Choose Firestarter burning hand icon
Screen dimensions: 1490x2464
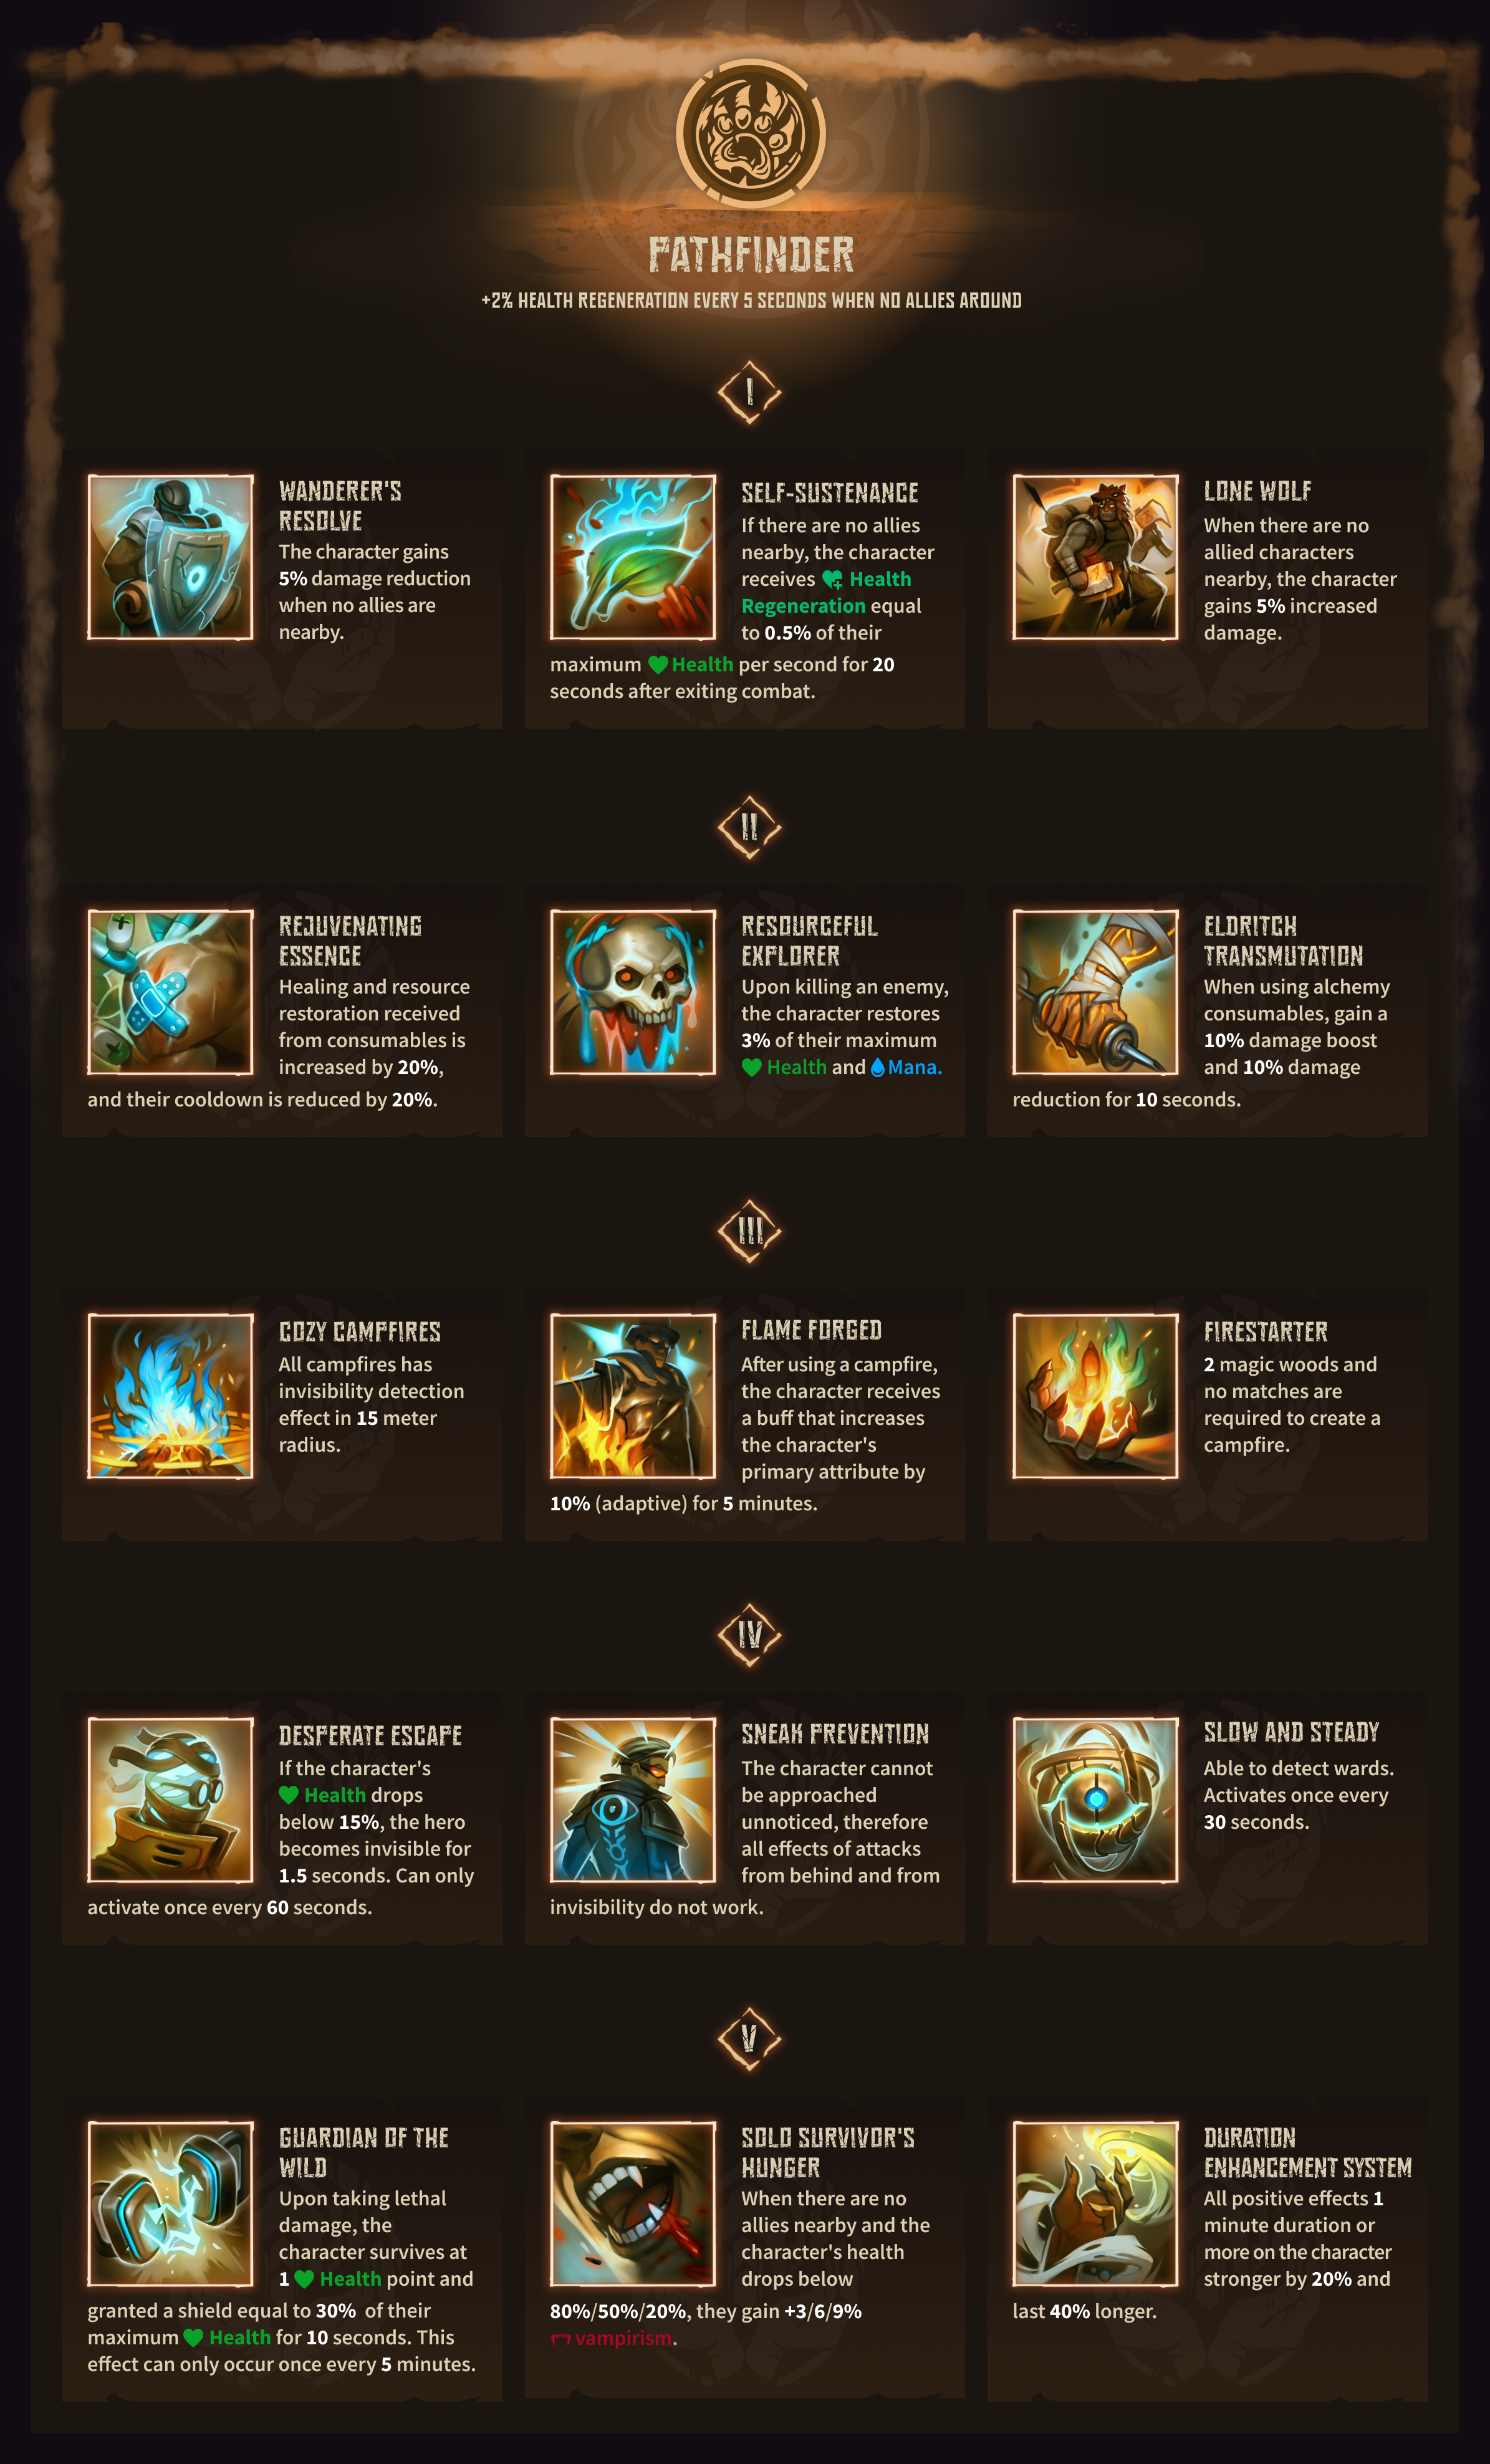pyautogui.click(x=1095, y=1396)
